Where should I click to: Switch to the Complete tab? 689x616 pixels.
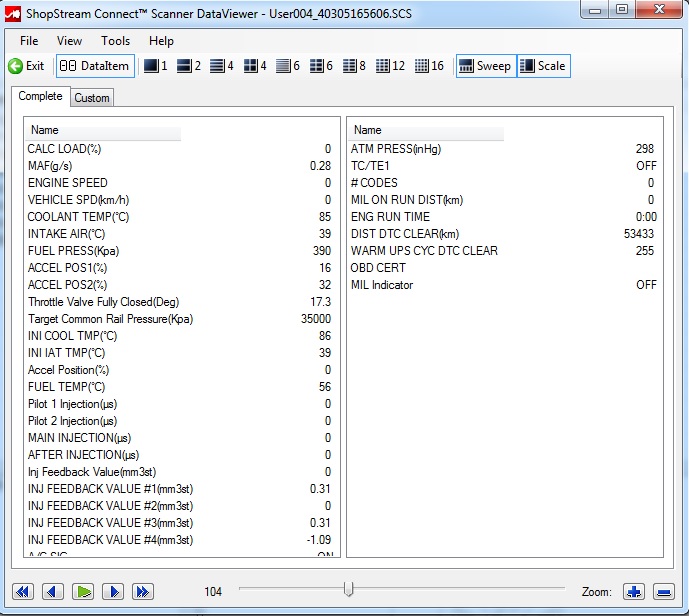40,96
